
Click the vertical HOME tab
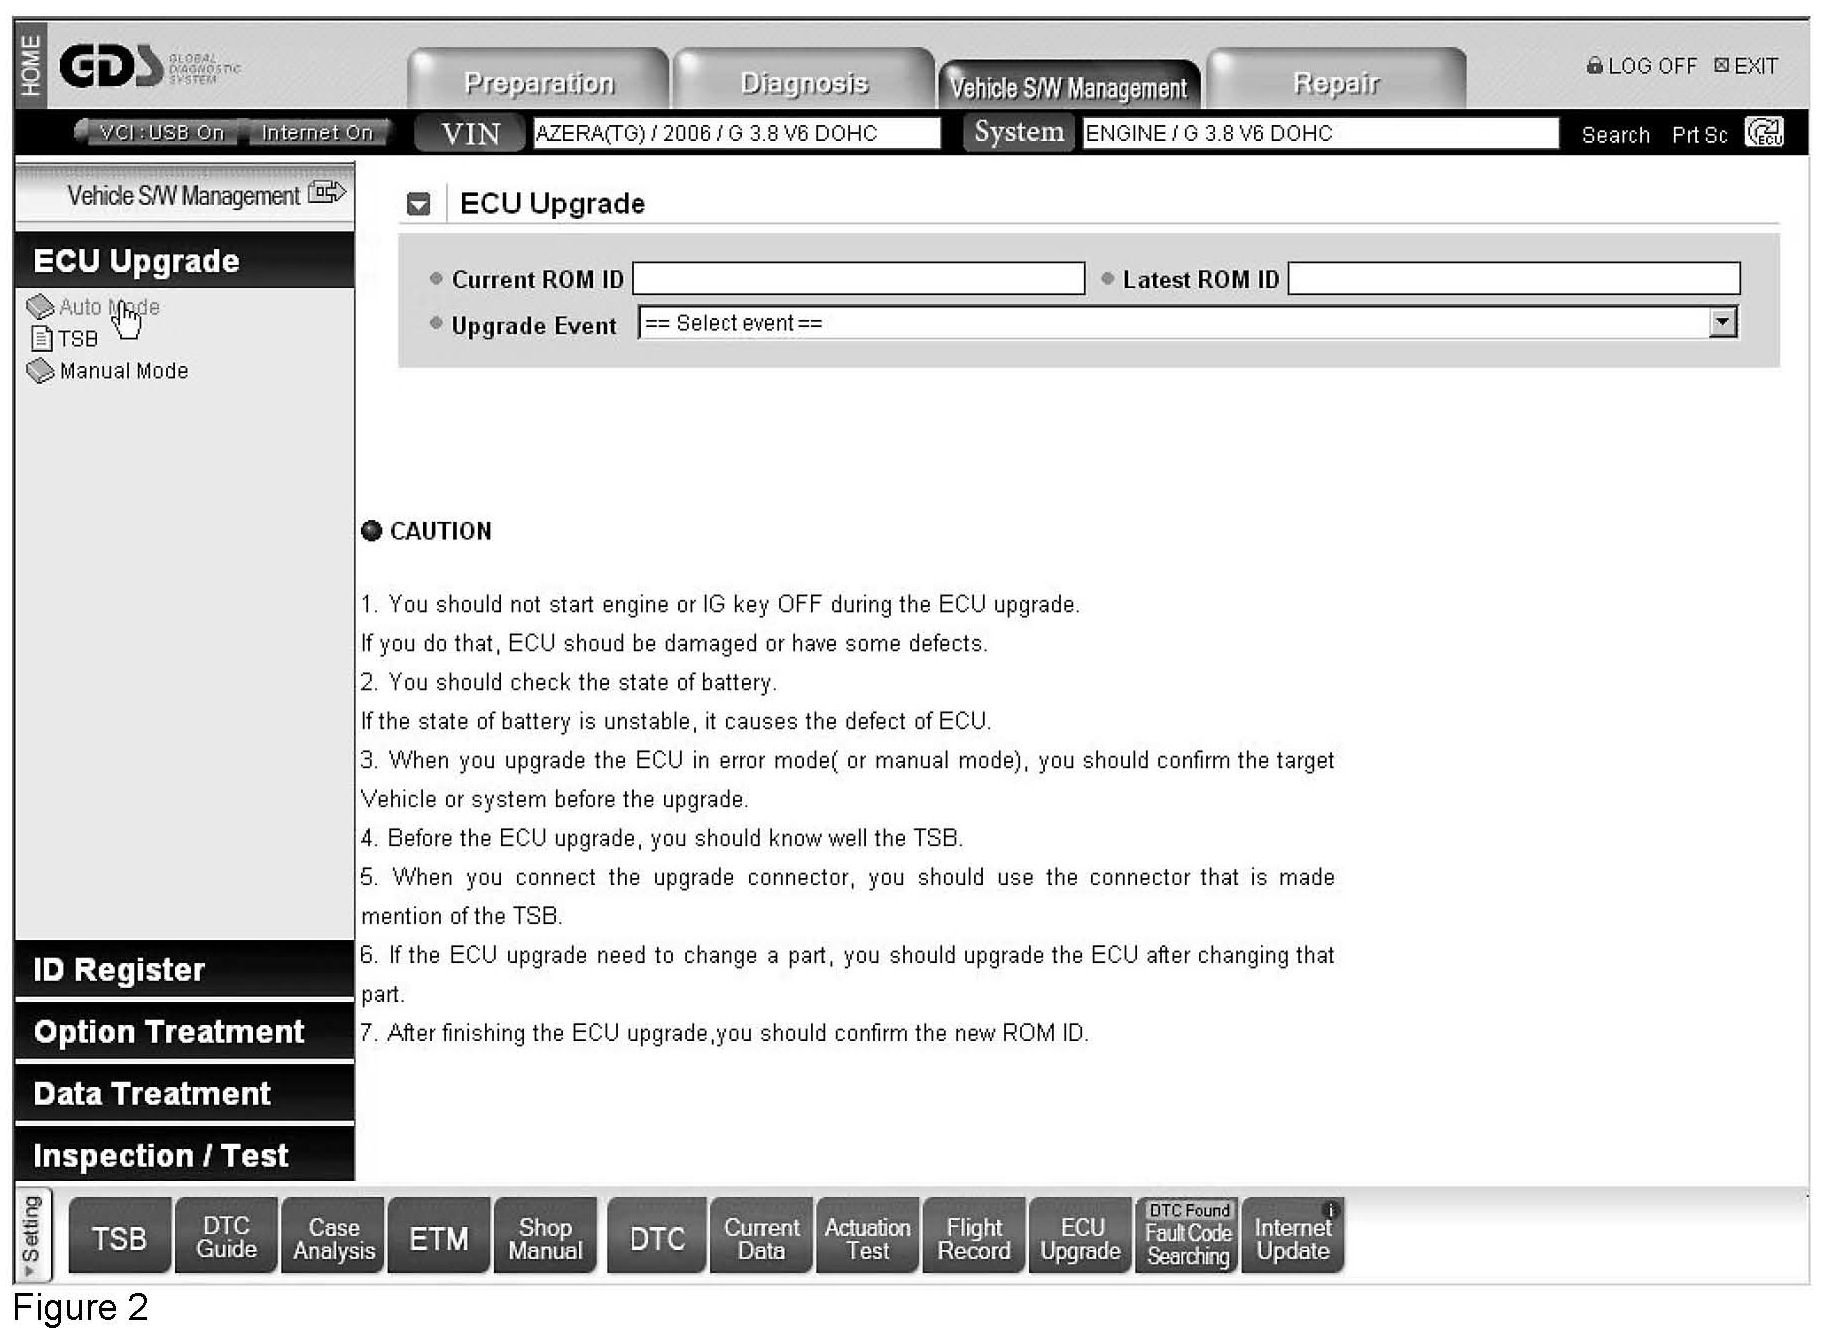pos(31,65)
